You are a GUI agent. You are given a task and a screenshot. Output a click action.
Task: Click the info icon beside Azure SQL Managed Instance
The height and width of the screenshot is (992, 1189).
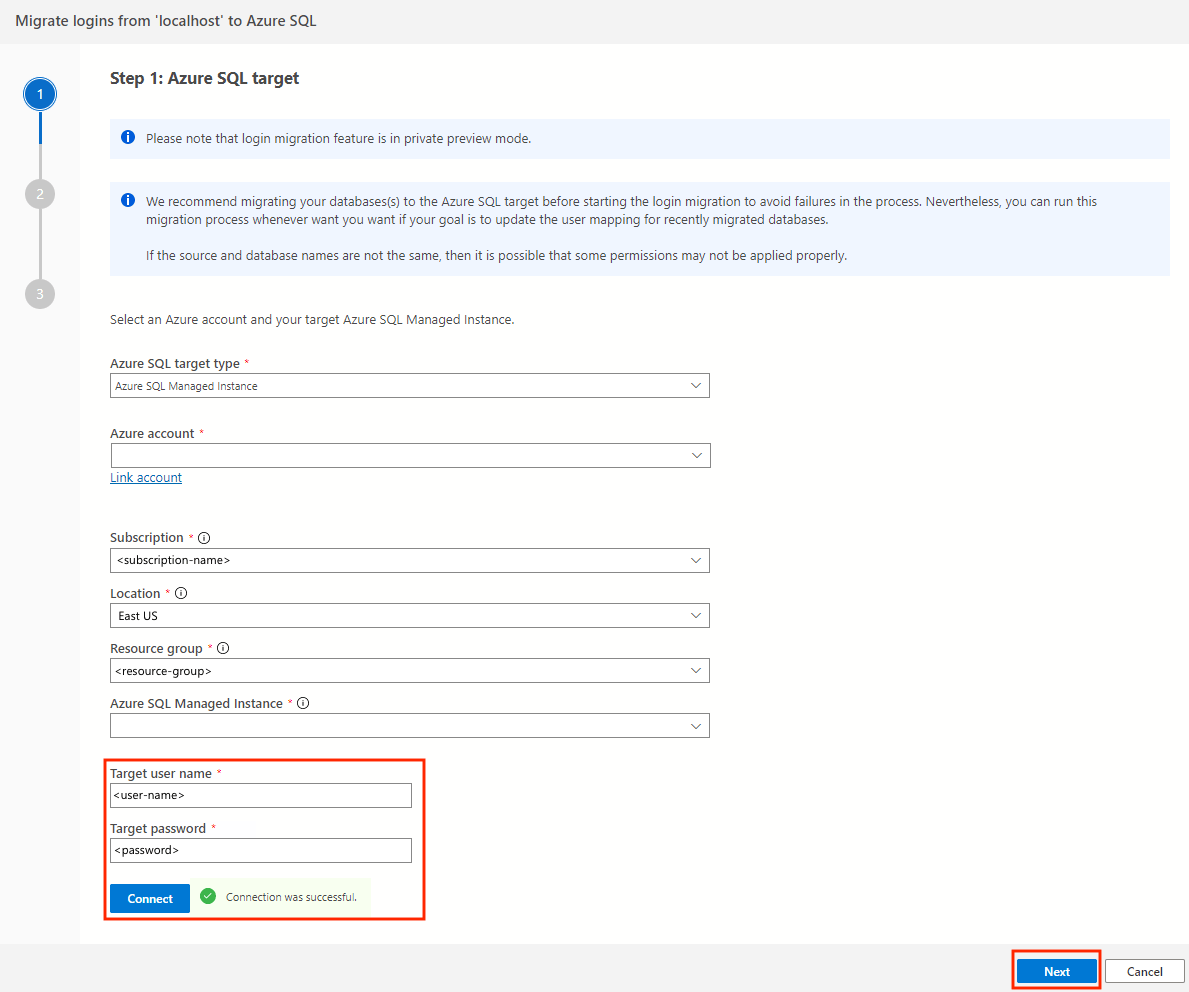(302, 702)
